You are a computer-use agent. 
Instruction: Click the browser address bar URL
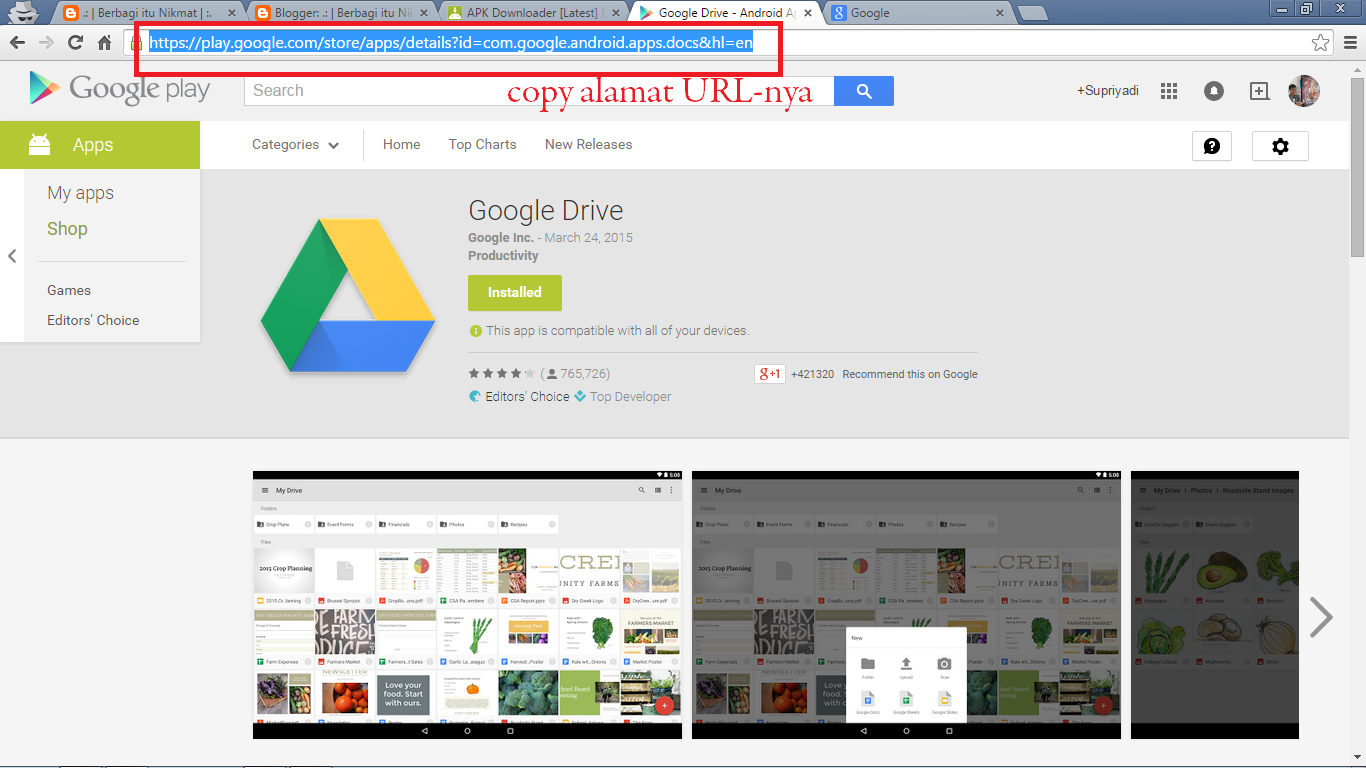(x=450, y=43)
